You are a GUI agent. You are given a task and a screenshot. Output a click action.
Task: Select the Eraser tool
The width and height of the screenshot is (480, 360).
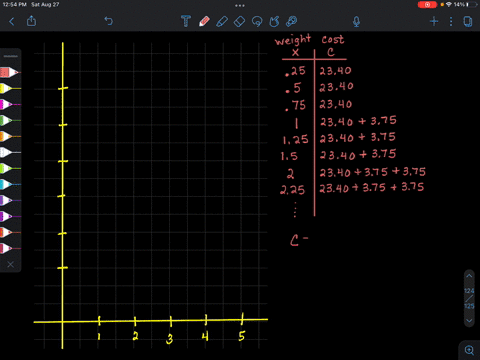(239, 22)
